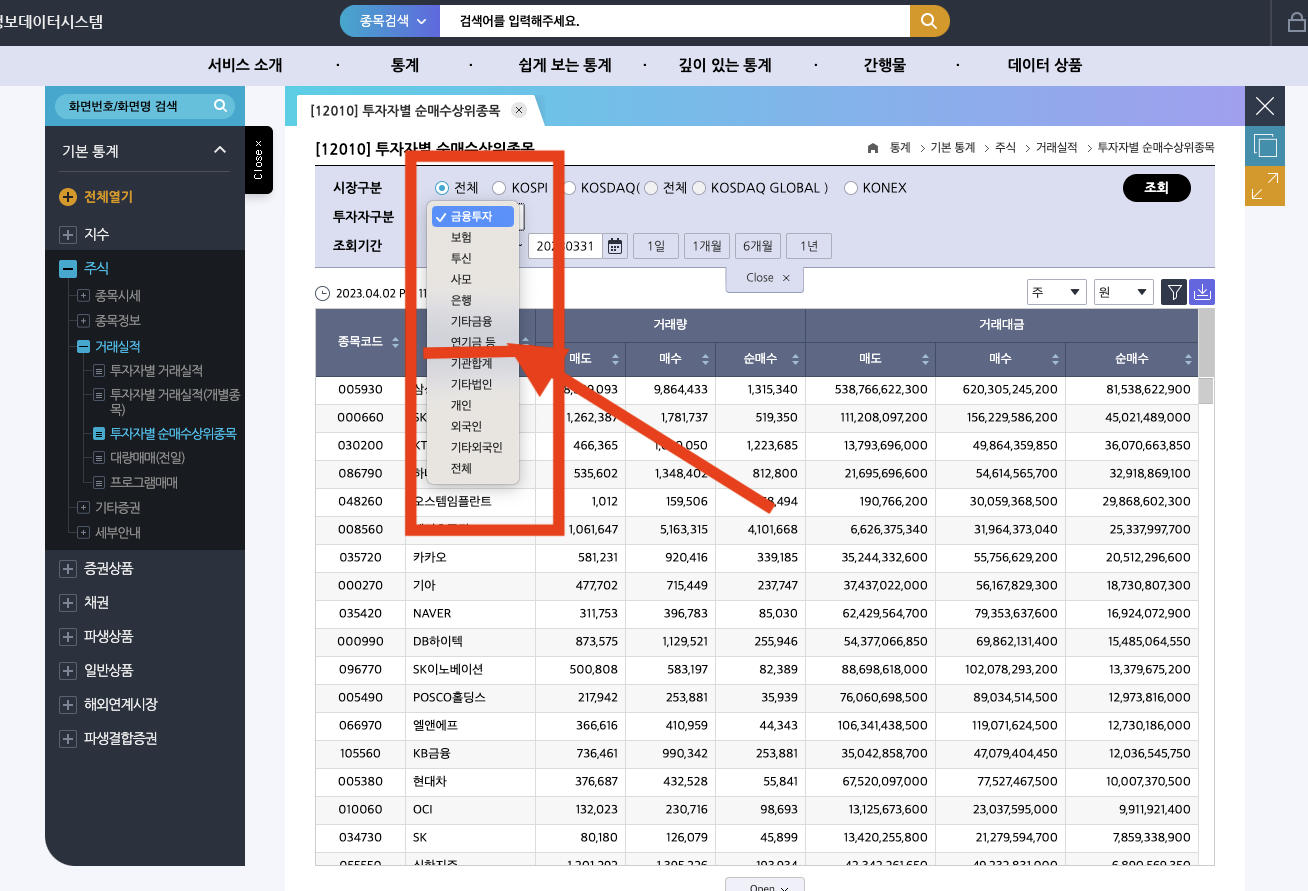Click the 카카오 row name cell

click(x=470, y=557)
